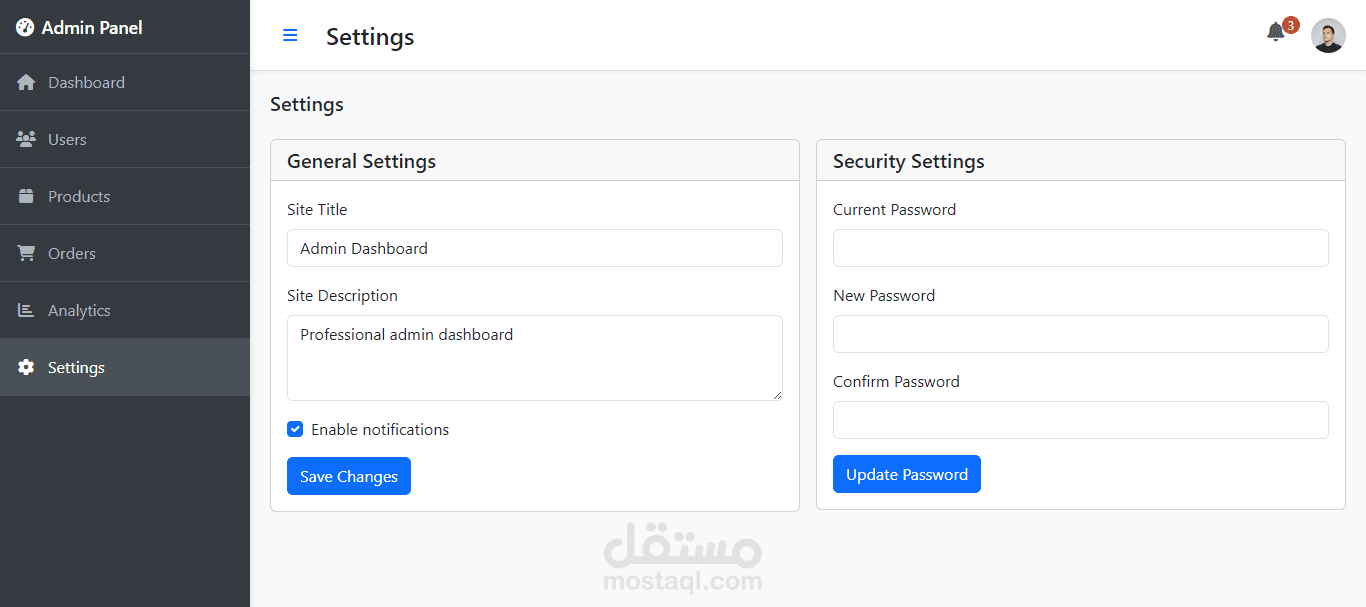Click the Settings gear icon in sidebar
This screenshot has height=607, width=1366.
(26, 367)
